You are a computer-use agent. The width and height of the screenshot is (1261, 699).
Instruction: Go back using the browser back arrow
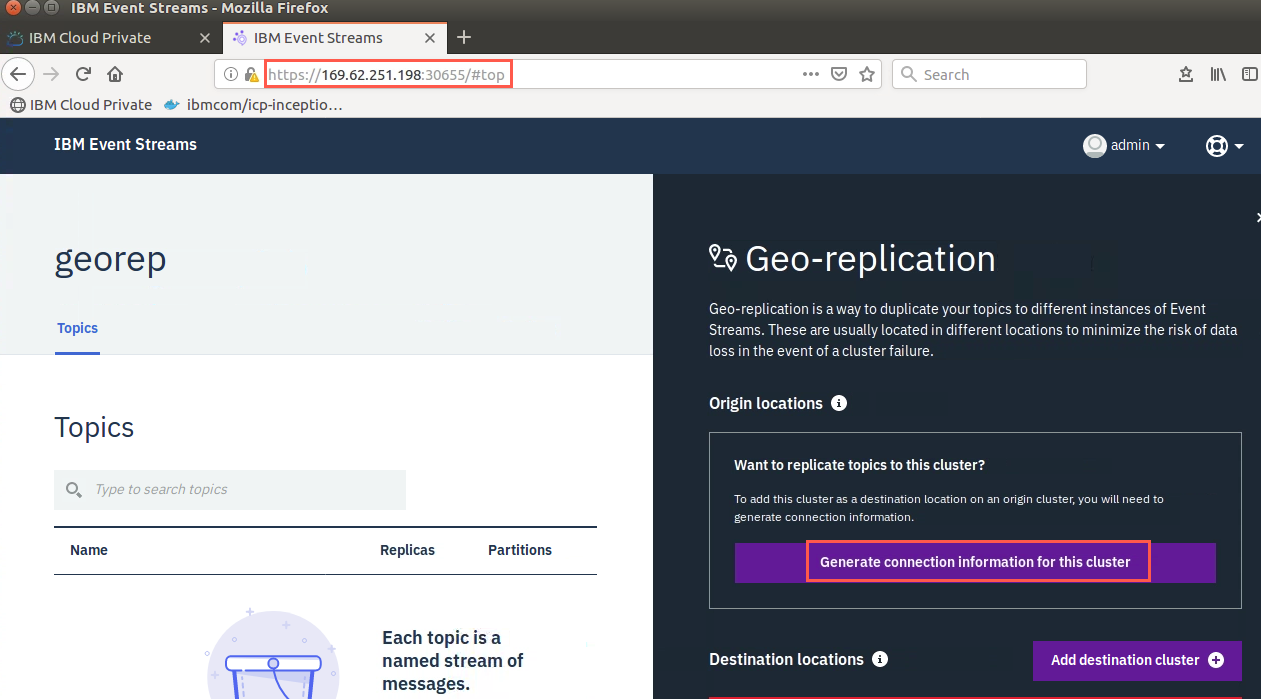(x=18, y=74)
